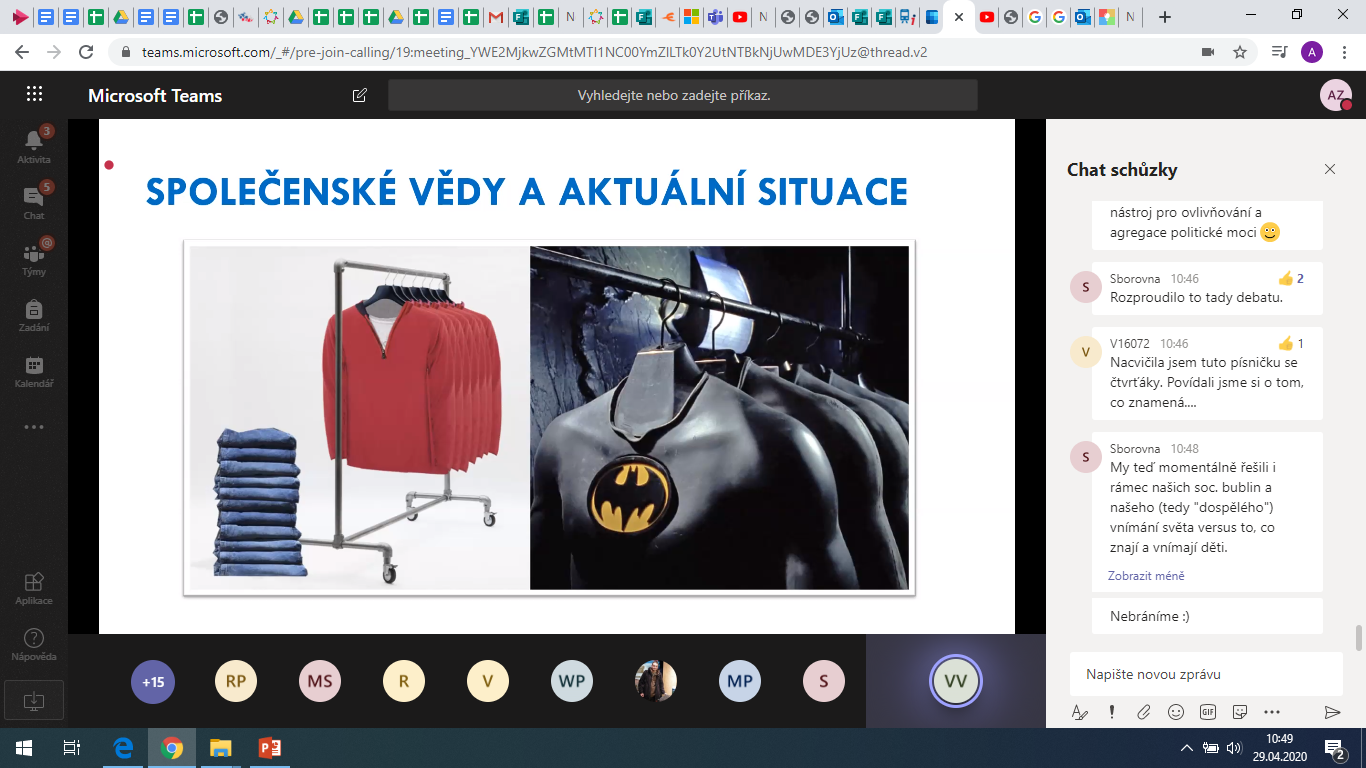Collapse the message with Zobrazit méně
The image size is (1366, 768).
[1146, 576]
